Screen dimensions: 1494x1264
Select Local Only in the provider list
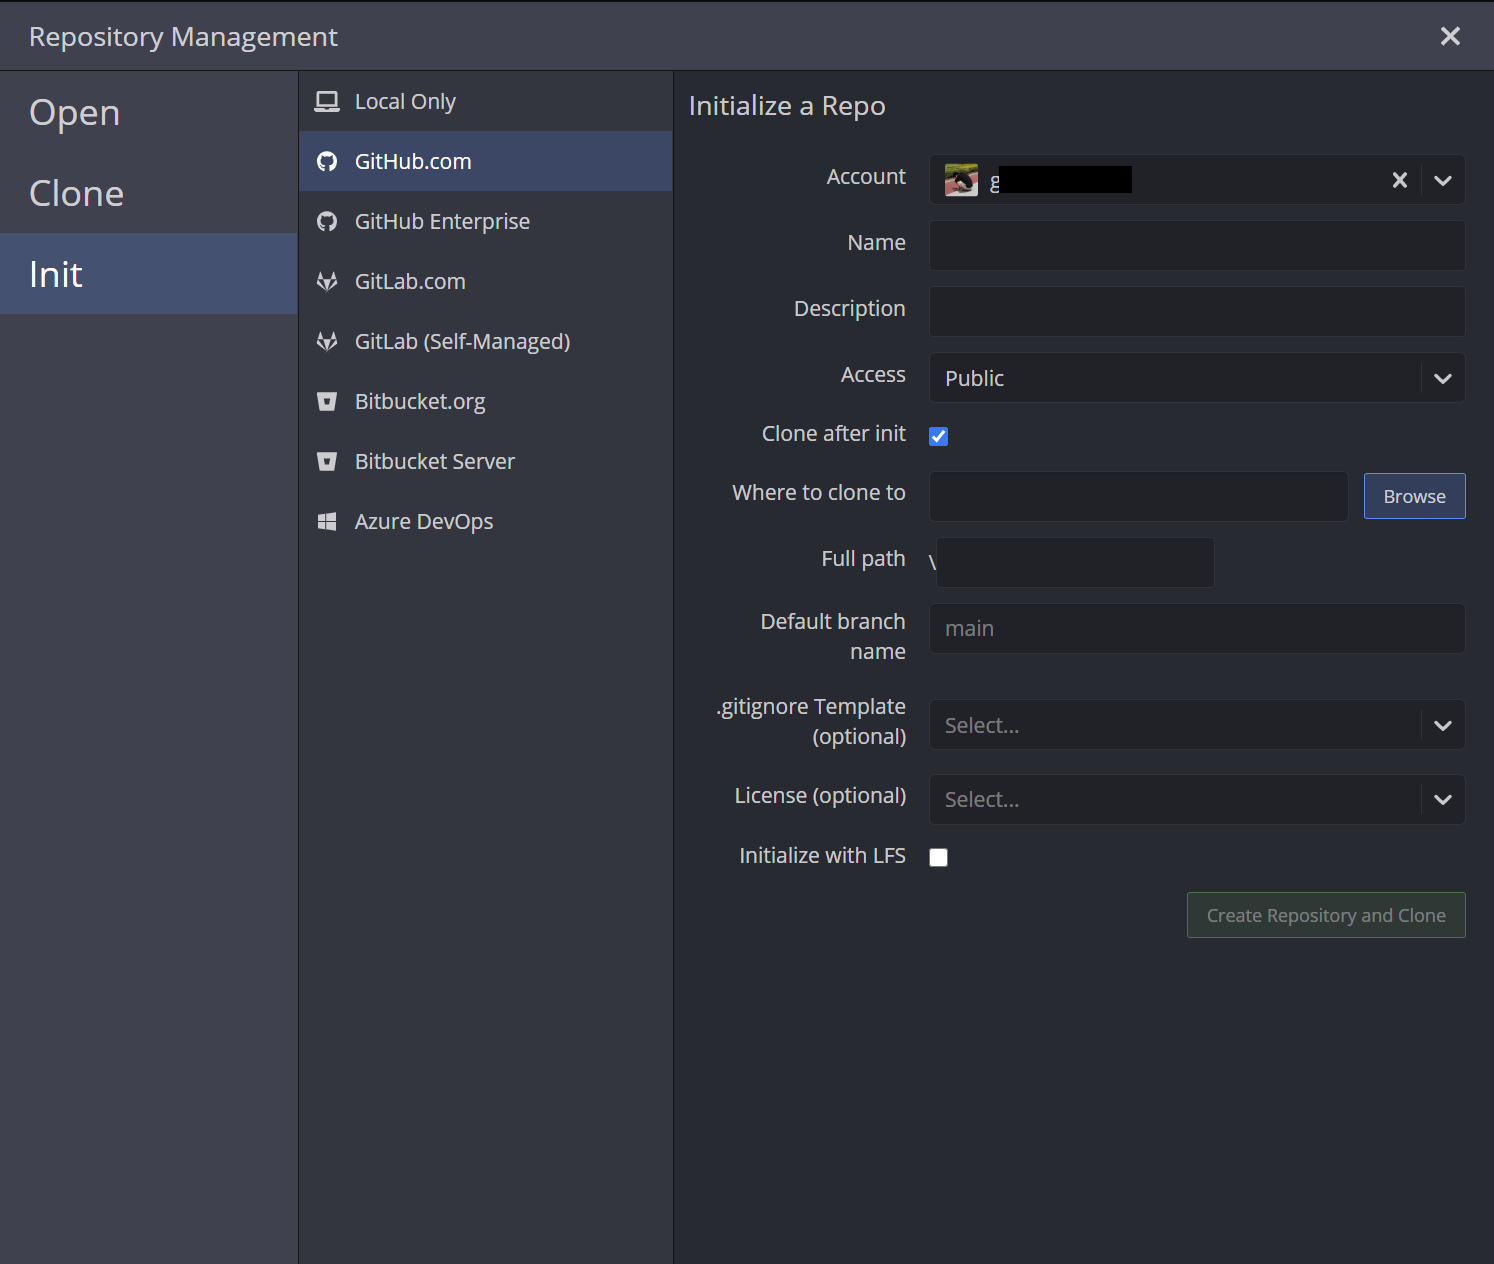click(x=486, y=101)
